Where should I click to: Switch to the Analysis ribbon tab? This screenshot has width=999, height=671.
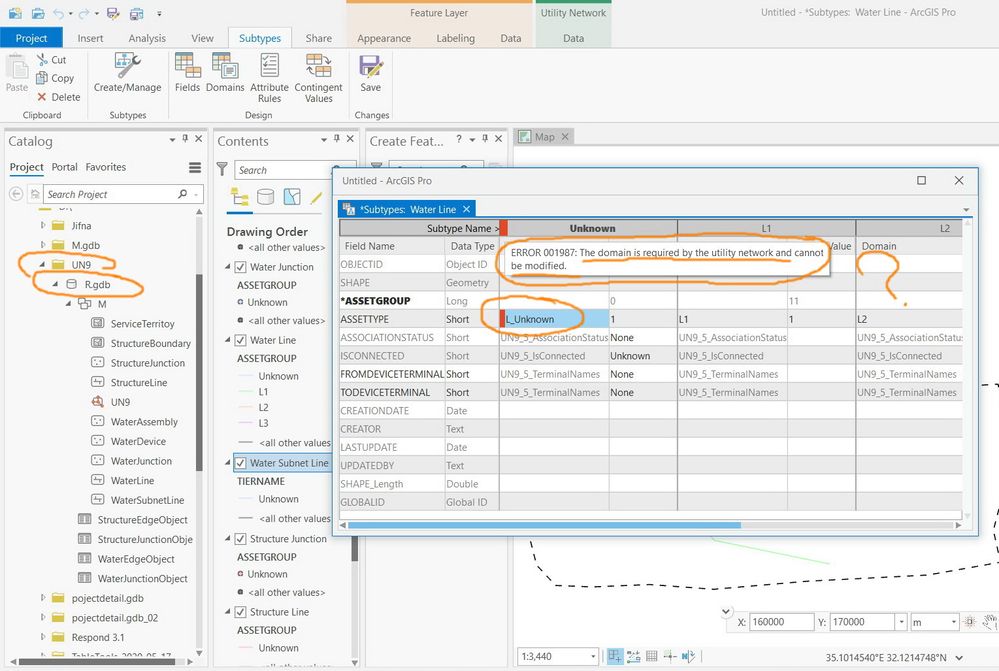point(147,38)
